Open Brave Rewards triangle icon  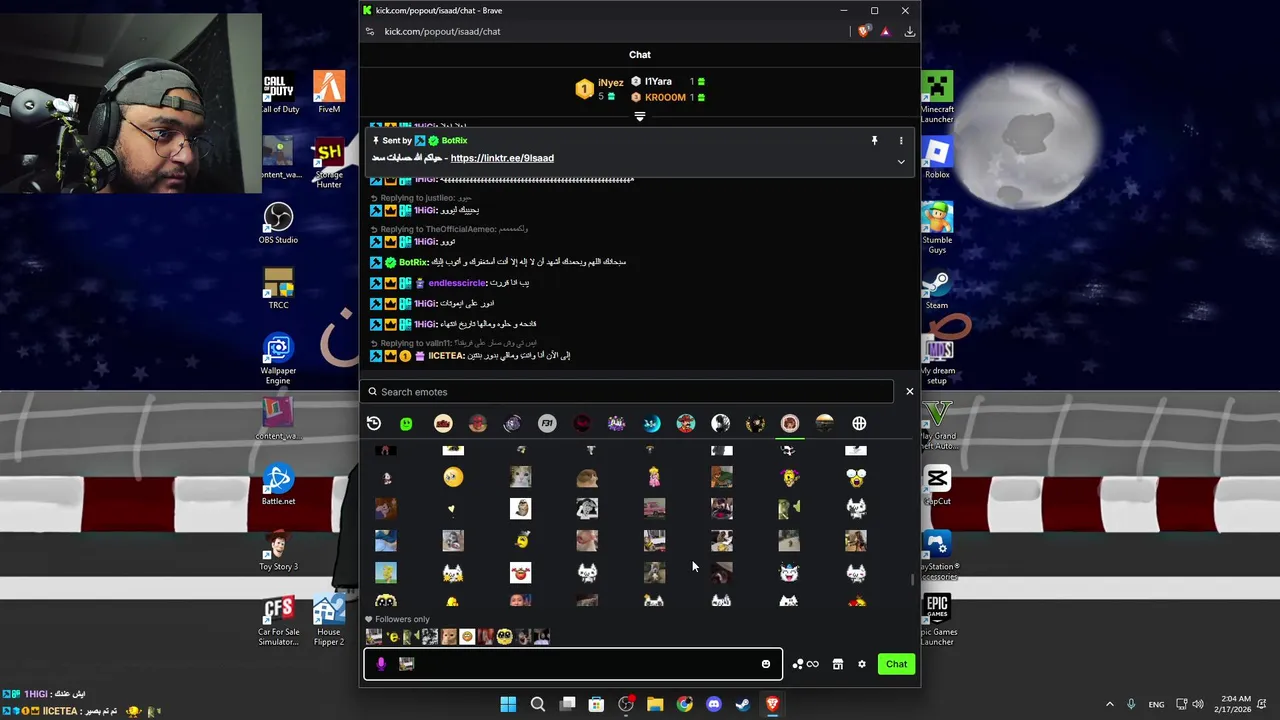(x=885, y=31)
